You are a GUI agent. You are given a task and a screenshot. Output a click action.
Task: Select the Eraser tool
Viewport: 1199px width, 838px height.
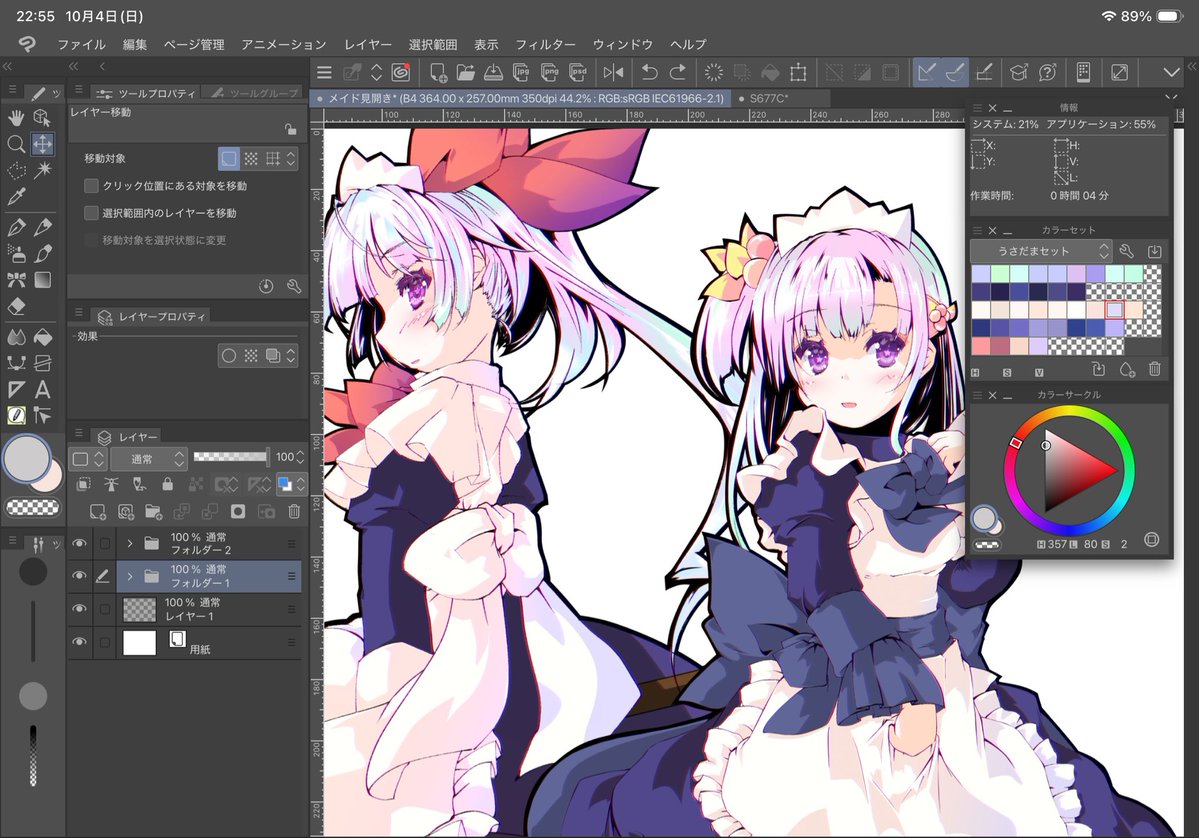16,307
